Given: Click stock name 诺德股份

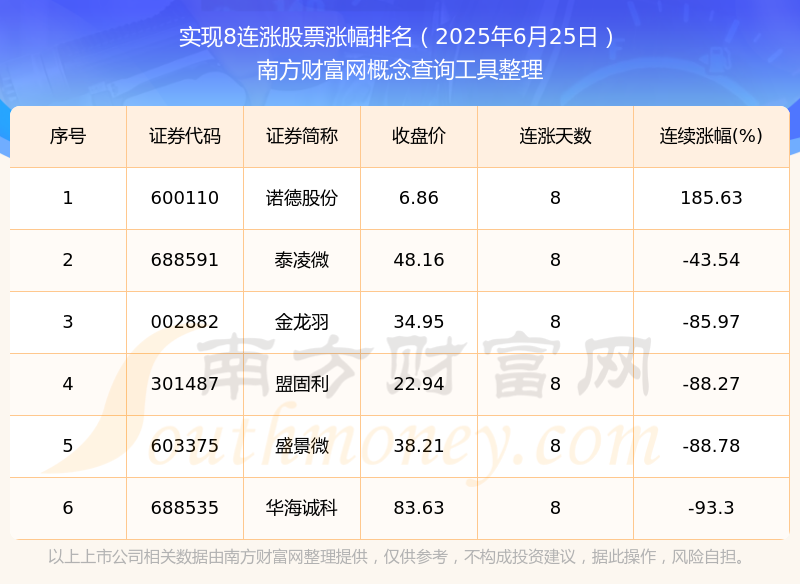Looking at the screenshot, I should point(302,198).
